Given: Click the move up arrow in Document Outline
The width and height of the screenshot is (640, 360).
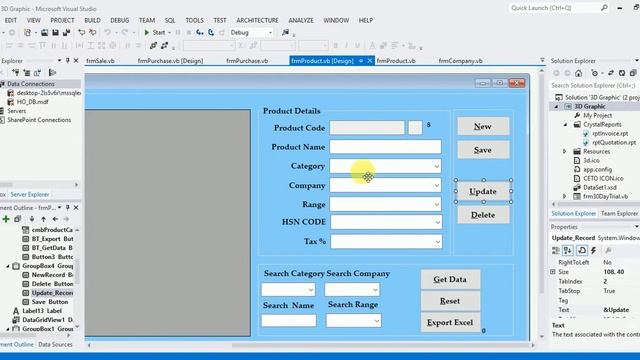Looking at the screenshot, I should (43, 219).
